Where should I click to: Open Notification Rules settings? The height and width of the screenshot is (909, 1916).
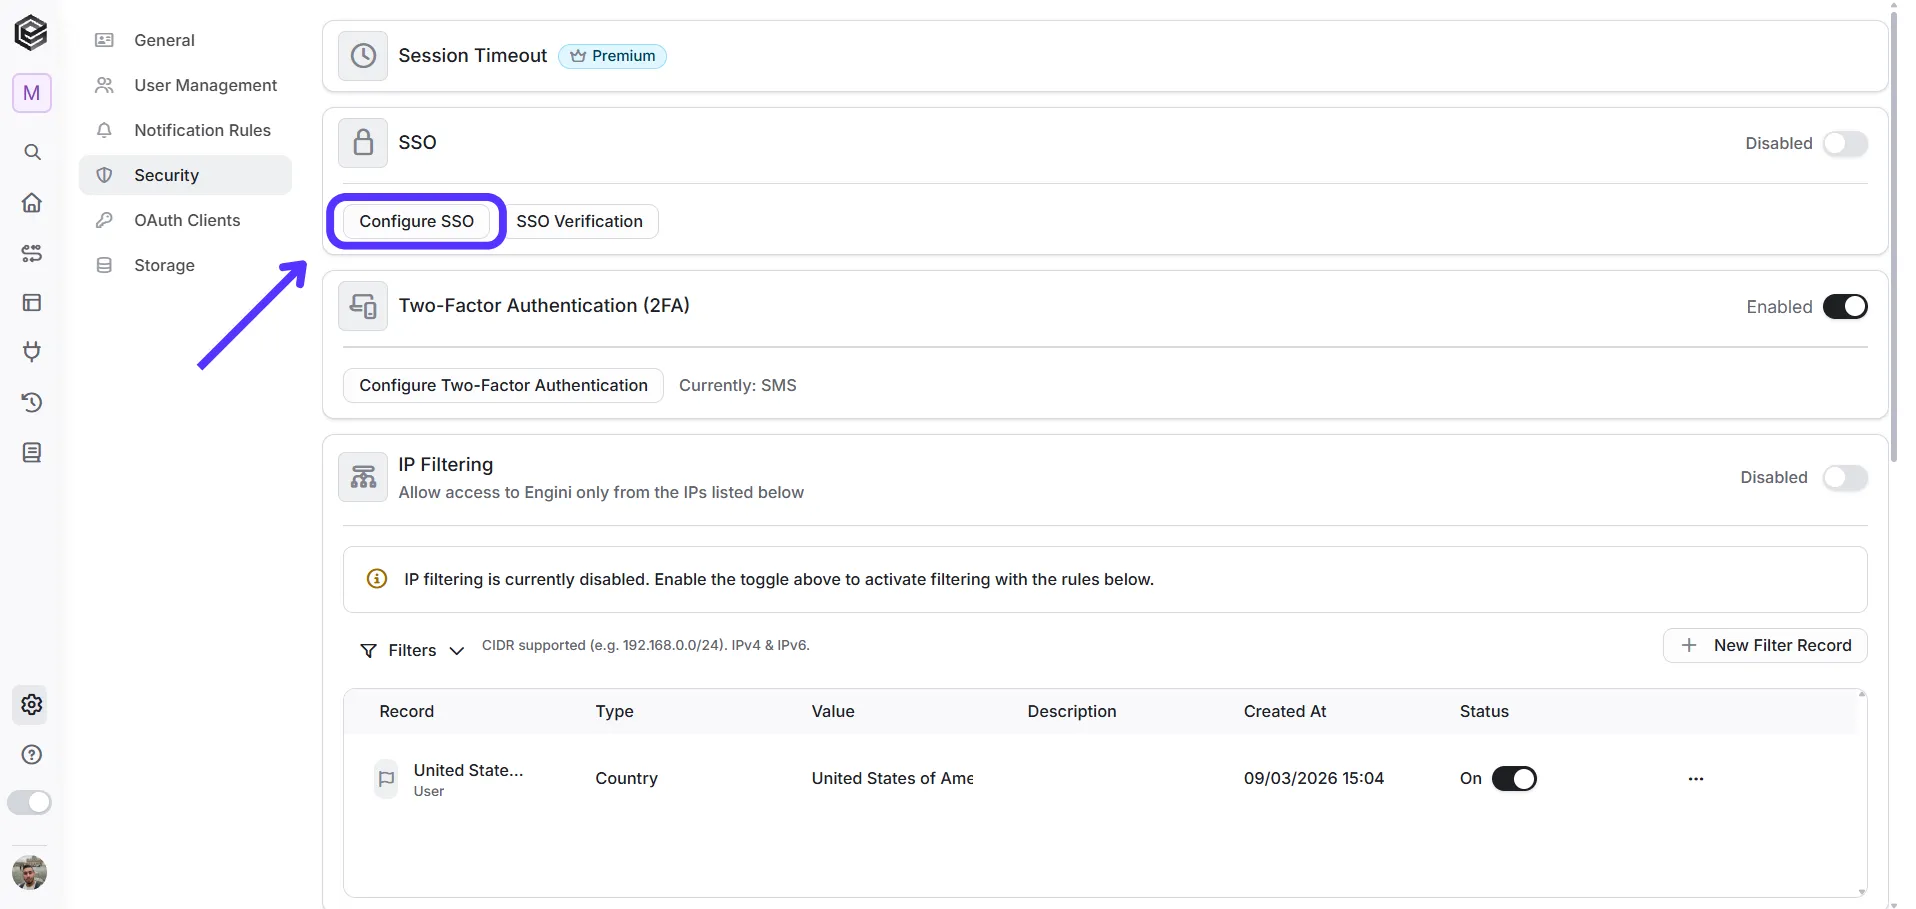point(185,130)
